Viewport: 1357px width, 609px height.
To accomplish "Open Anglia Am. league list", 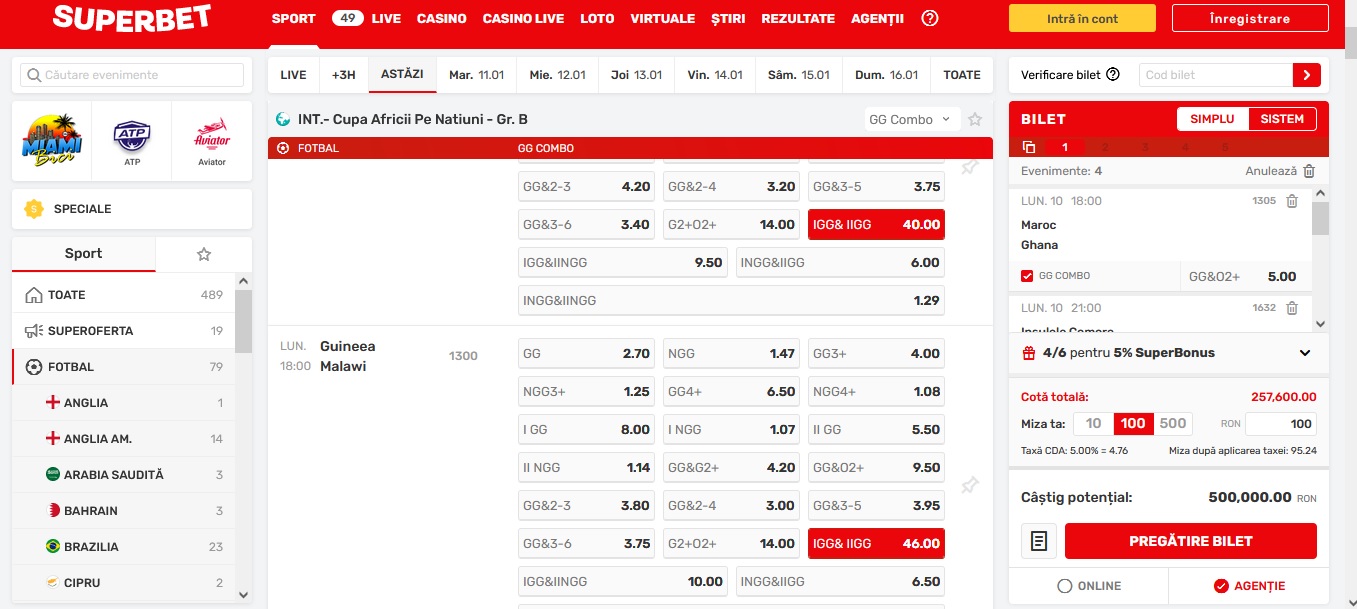I will [x=124, y=439].
